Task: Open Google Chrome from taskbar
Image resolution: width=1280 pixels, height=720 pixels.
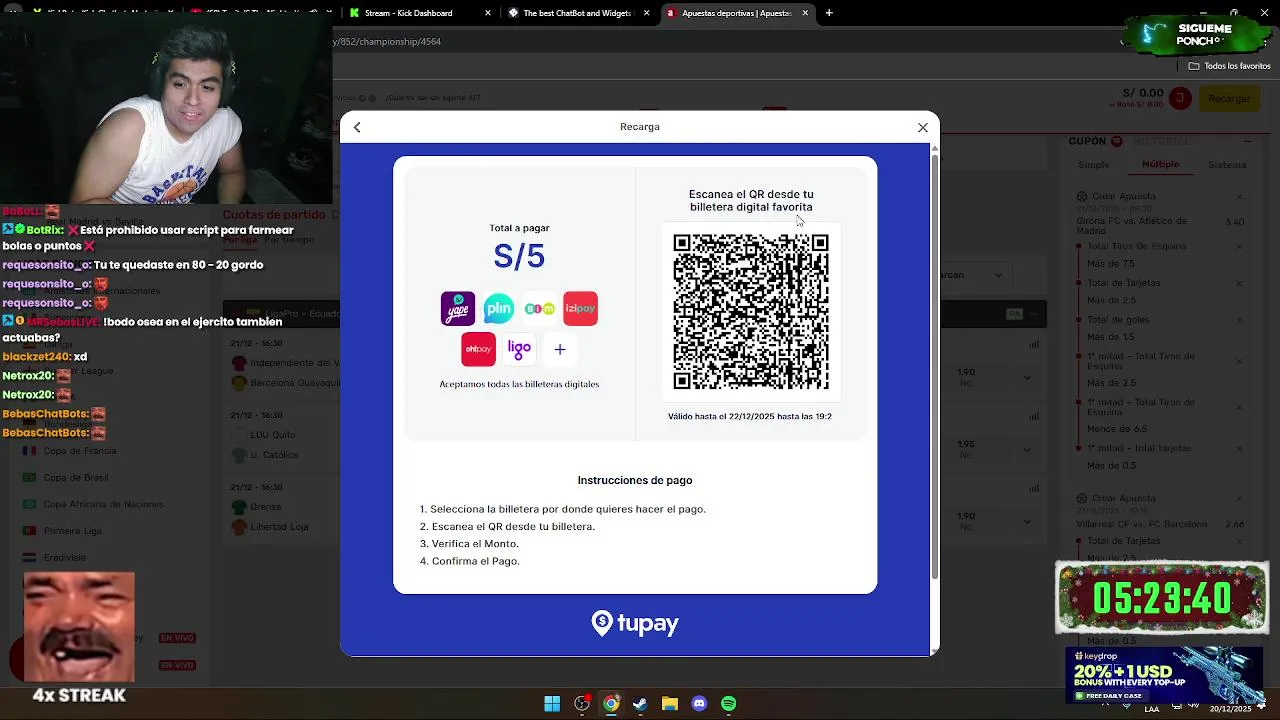Action: click(x=611, y=704)
